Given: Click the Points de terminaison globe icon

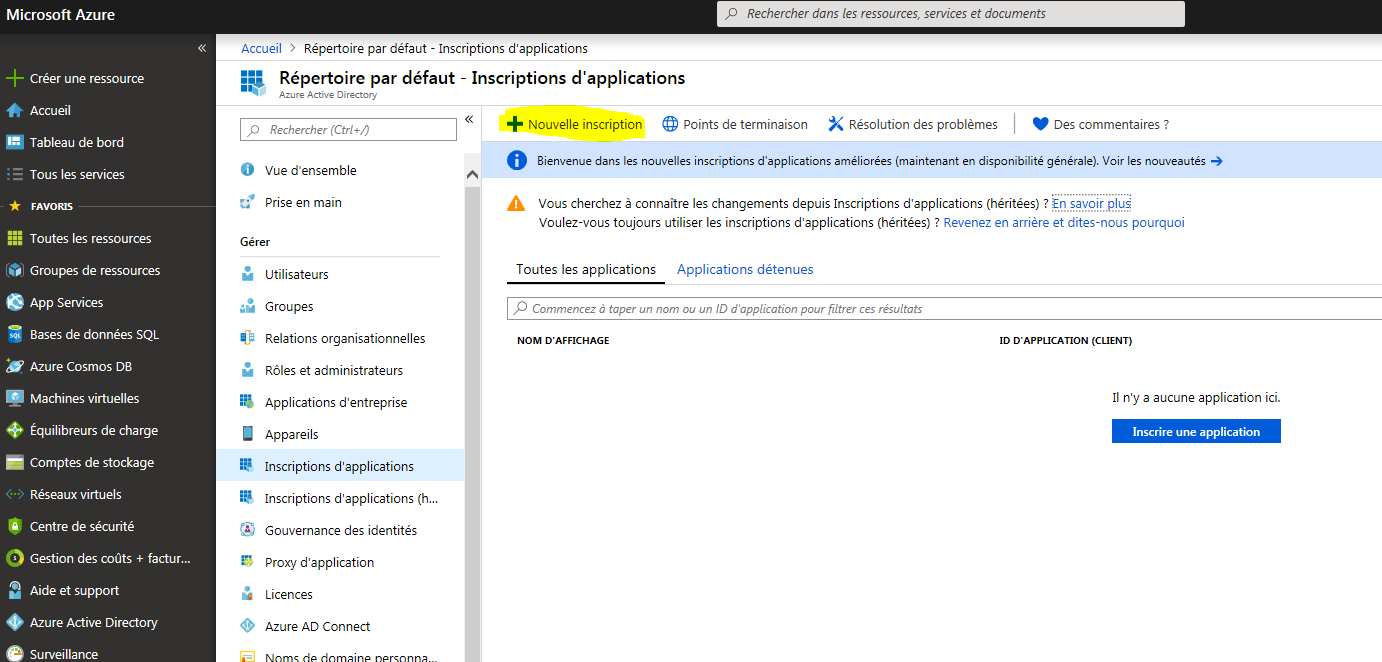Looking at the screenshot, I should click(670, 124).
